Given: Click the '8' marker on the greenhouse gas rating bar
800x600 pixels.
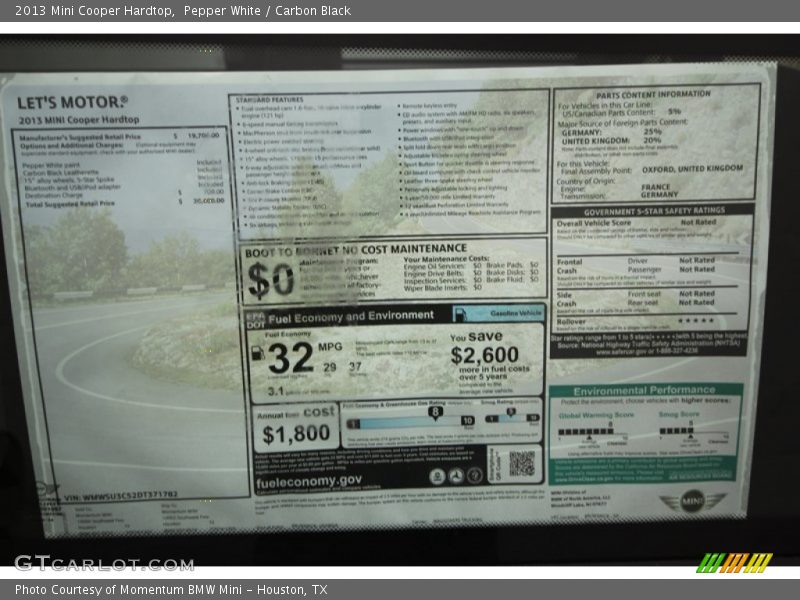Looking at the screenshot, I should click(x=435, y=412).
